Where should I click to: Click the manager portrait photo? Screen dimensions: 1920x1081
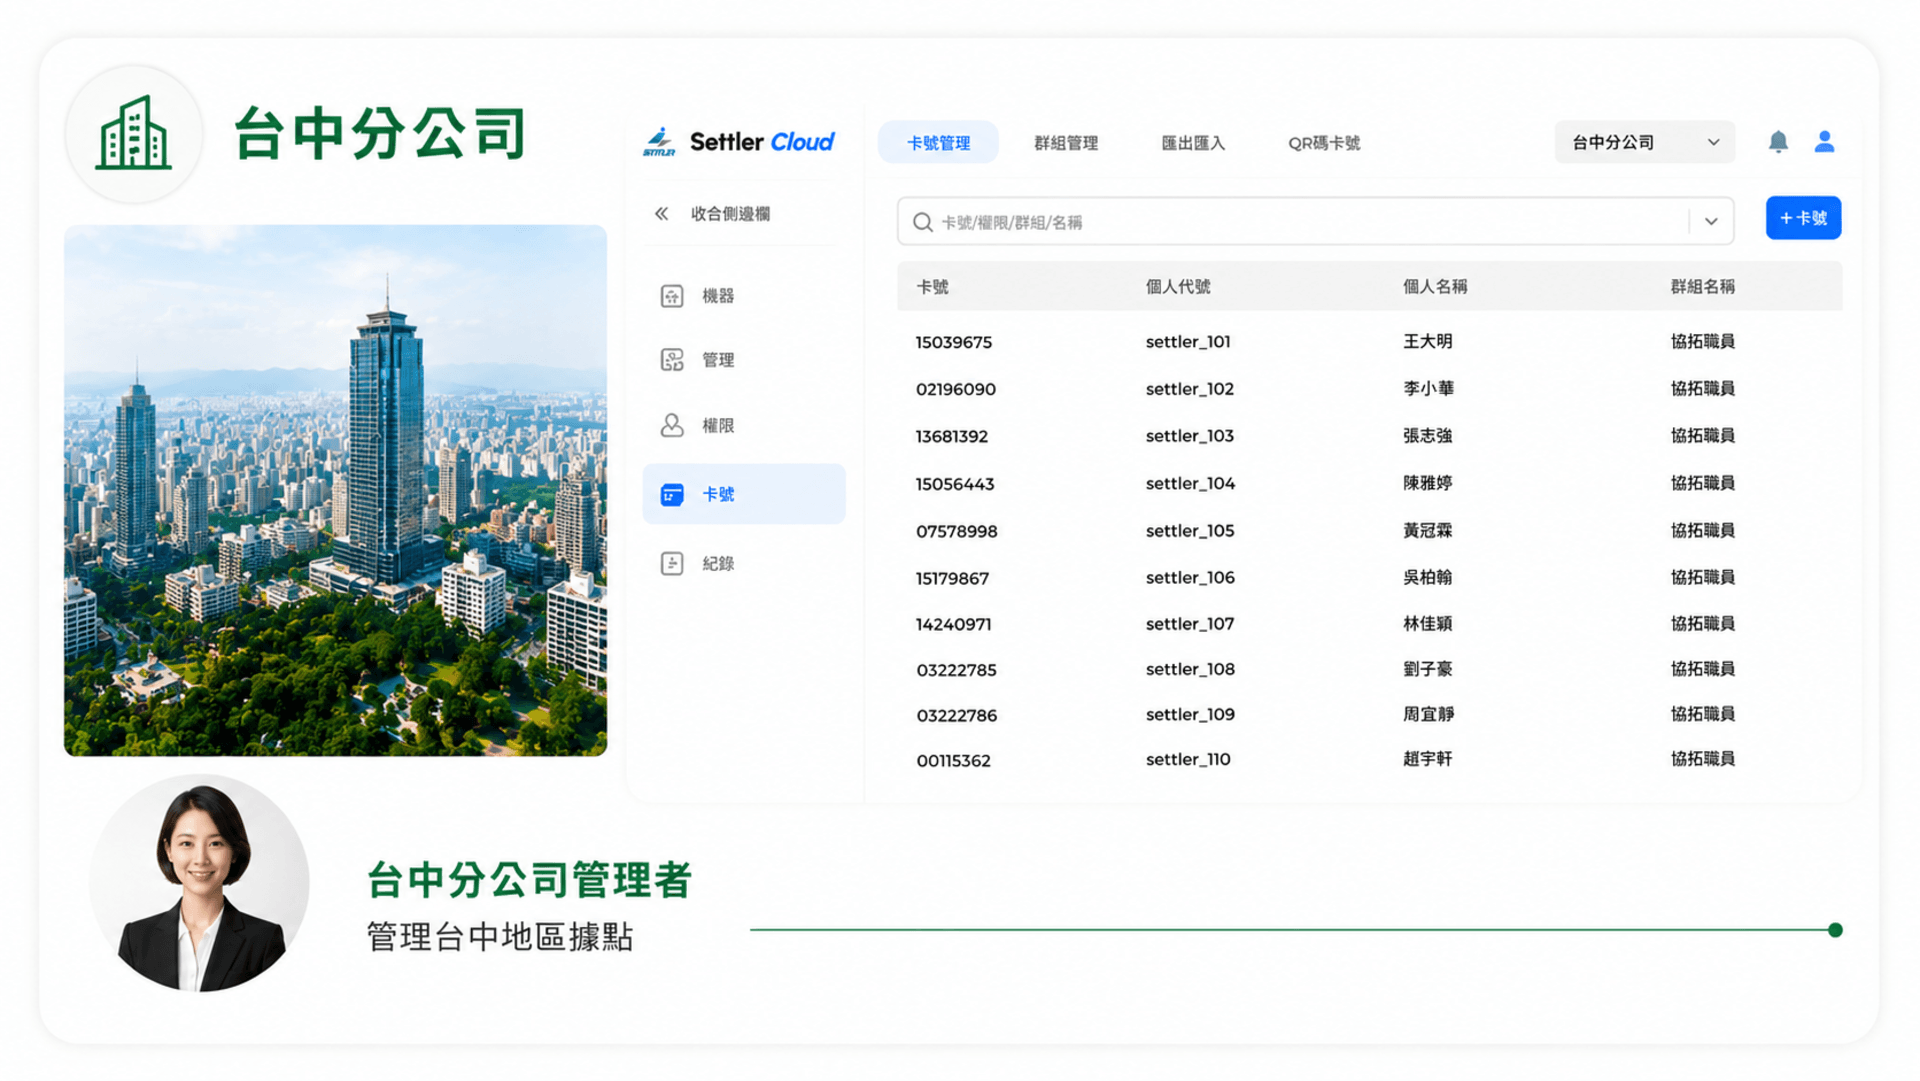tap(200, 883)
